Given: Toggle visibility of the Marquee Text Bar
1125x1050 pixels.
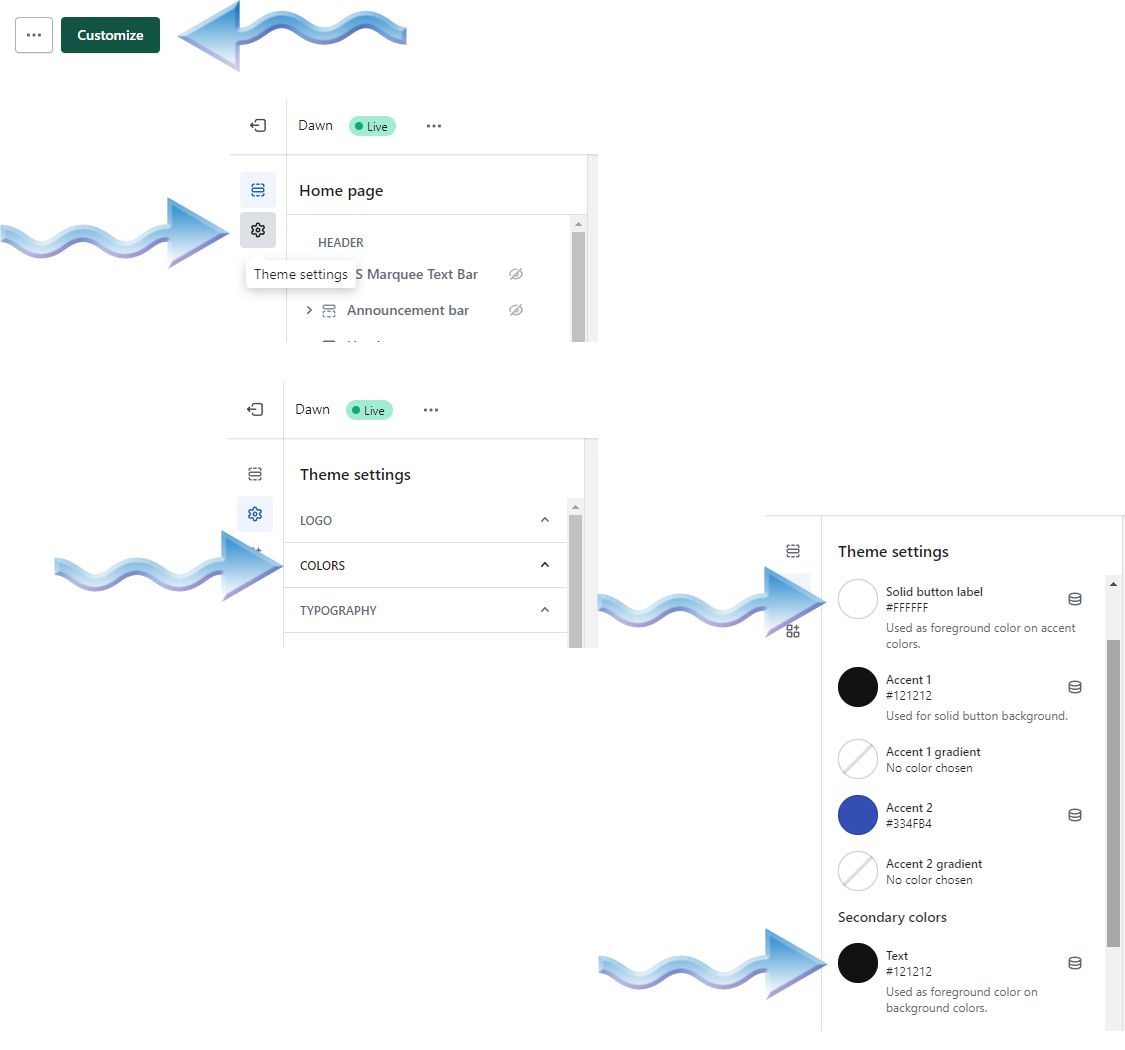Looking at the screenshot, I should (x=516, y=274).
